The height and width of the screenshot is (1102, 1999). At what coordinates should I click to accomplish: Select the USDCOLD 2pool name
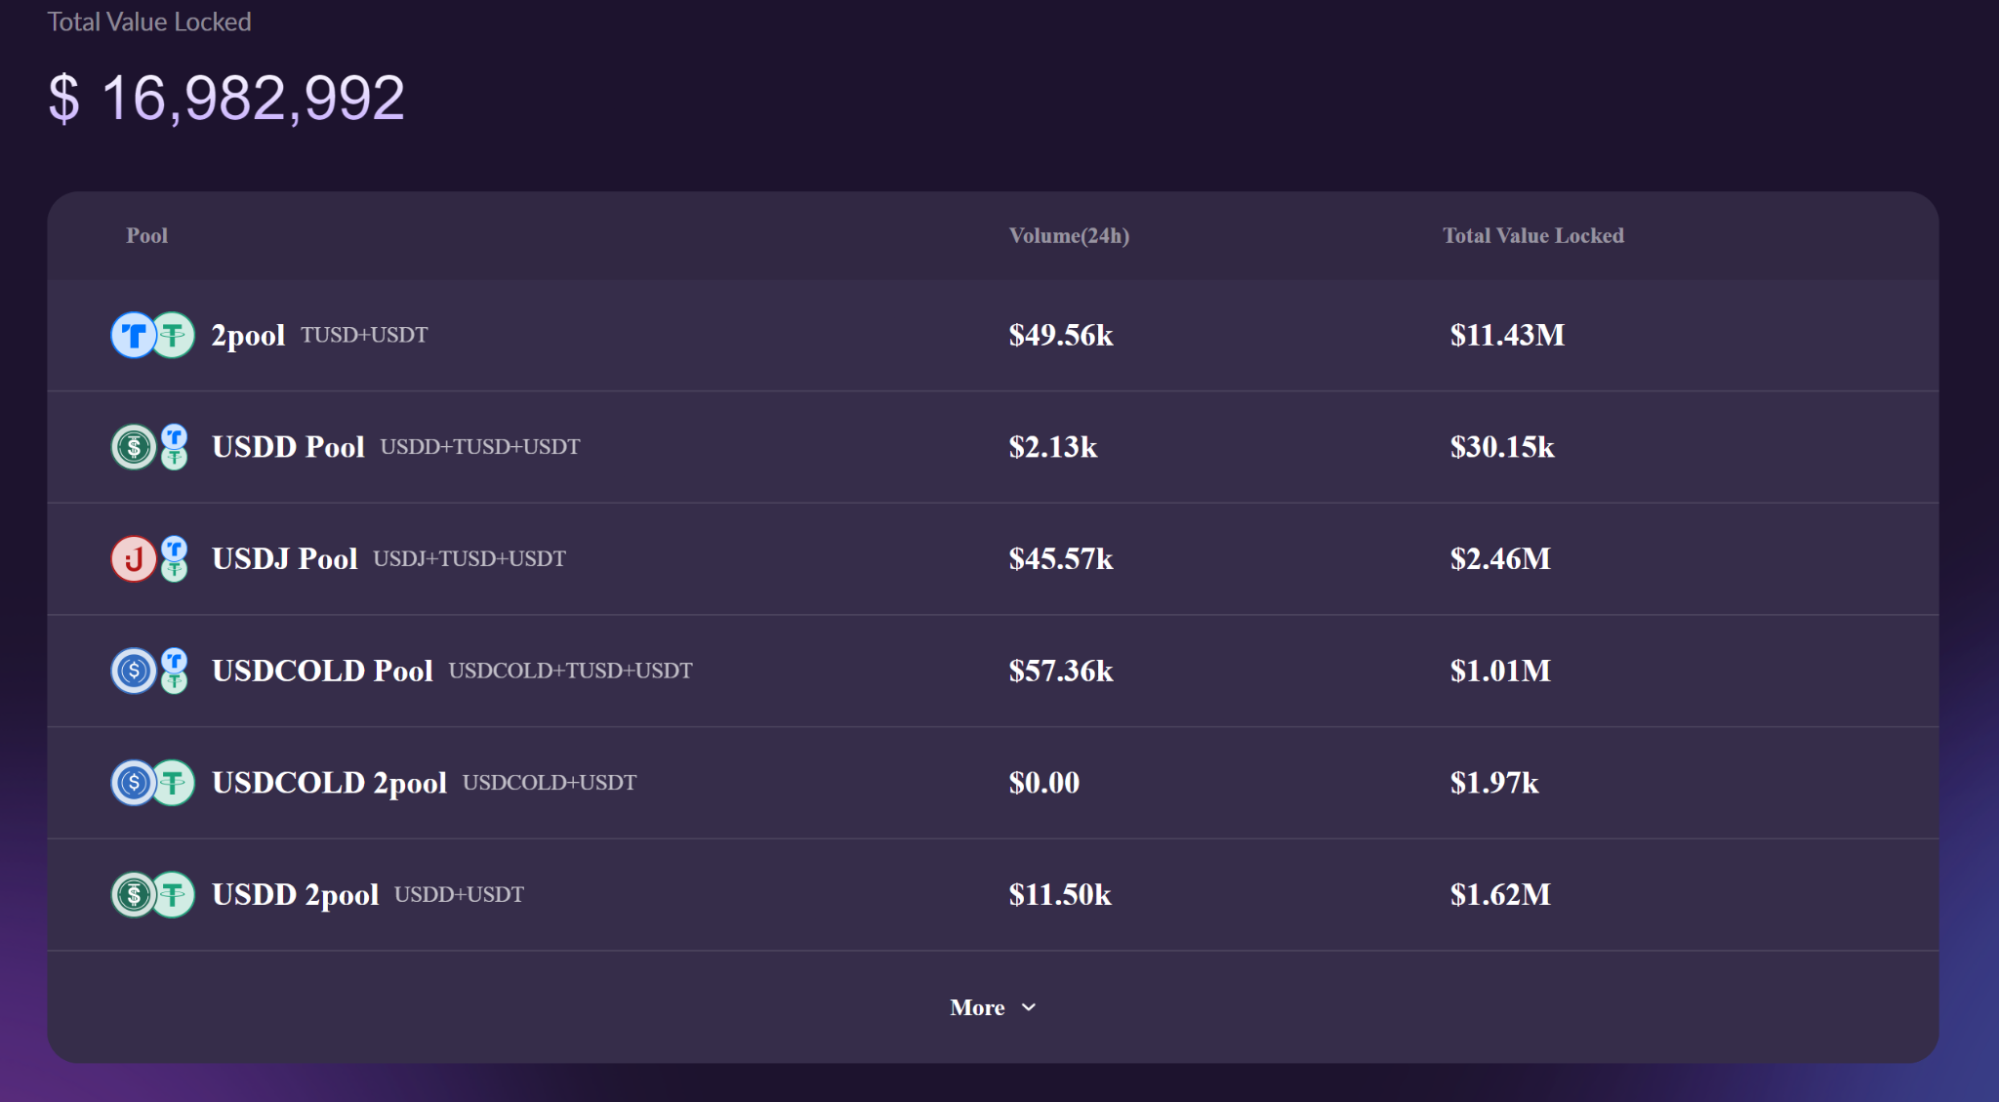click(329, 783)
